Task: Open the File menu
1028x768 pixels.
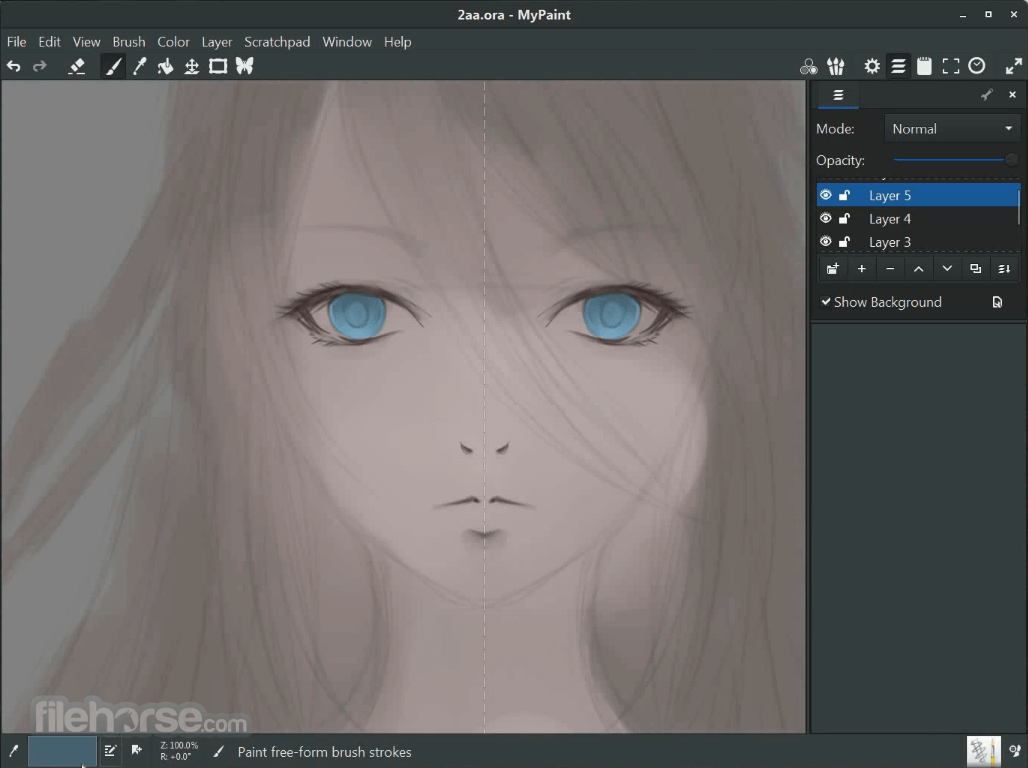Action: 16,42
